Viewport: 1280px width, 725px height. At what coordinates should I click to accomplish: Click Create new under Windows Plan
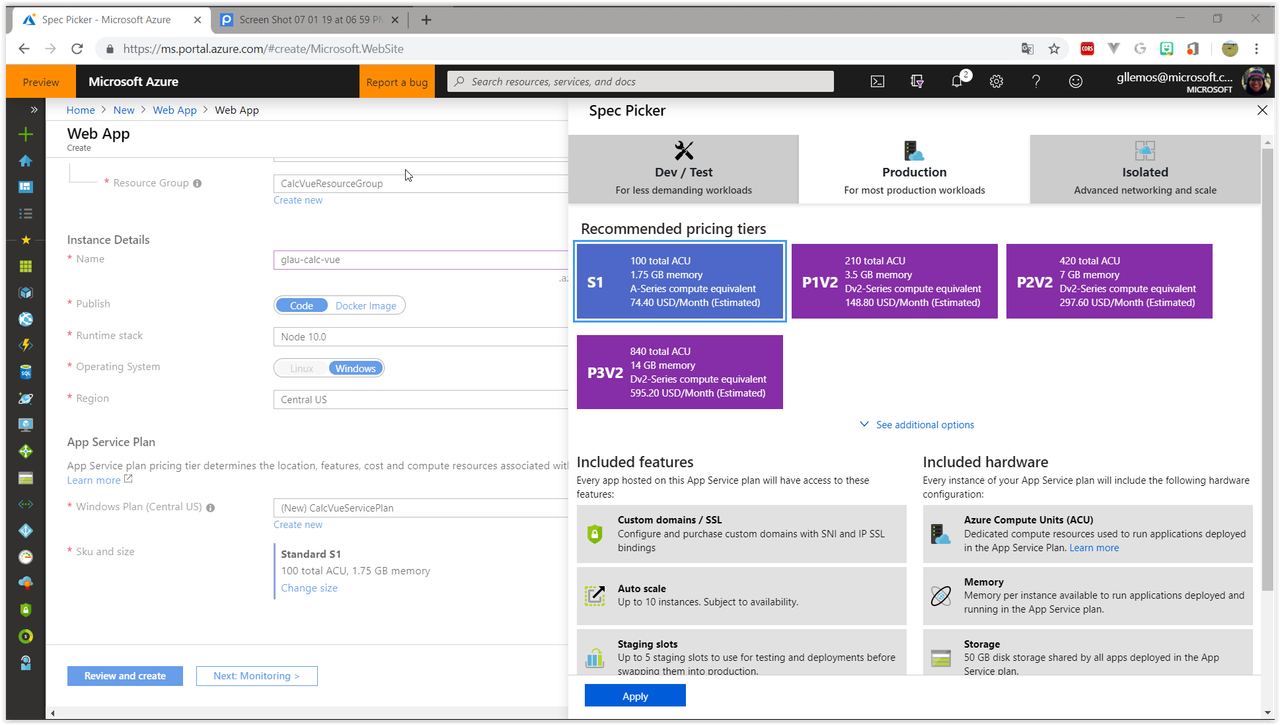pyautogui.click(x=298, y=524)
